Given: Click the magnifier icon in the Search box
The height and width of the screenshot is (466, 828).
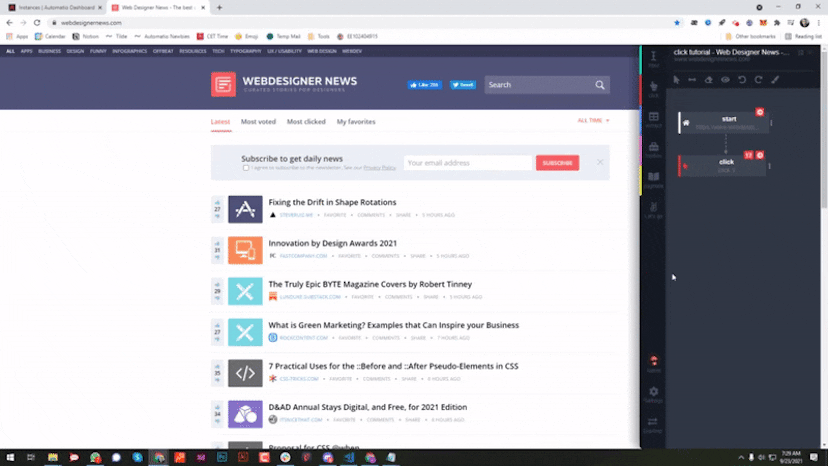Looking at the screenshot, I should click(x=600, y=85).
